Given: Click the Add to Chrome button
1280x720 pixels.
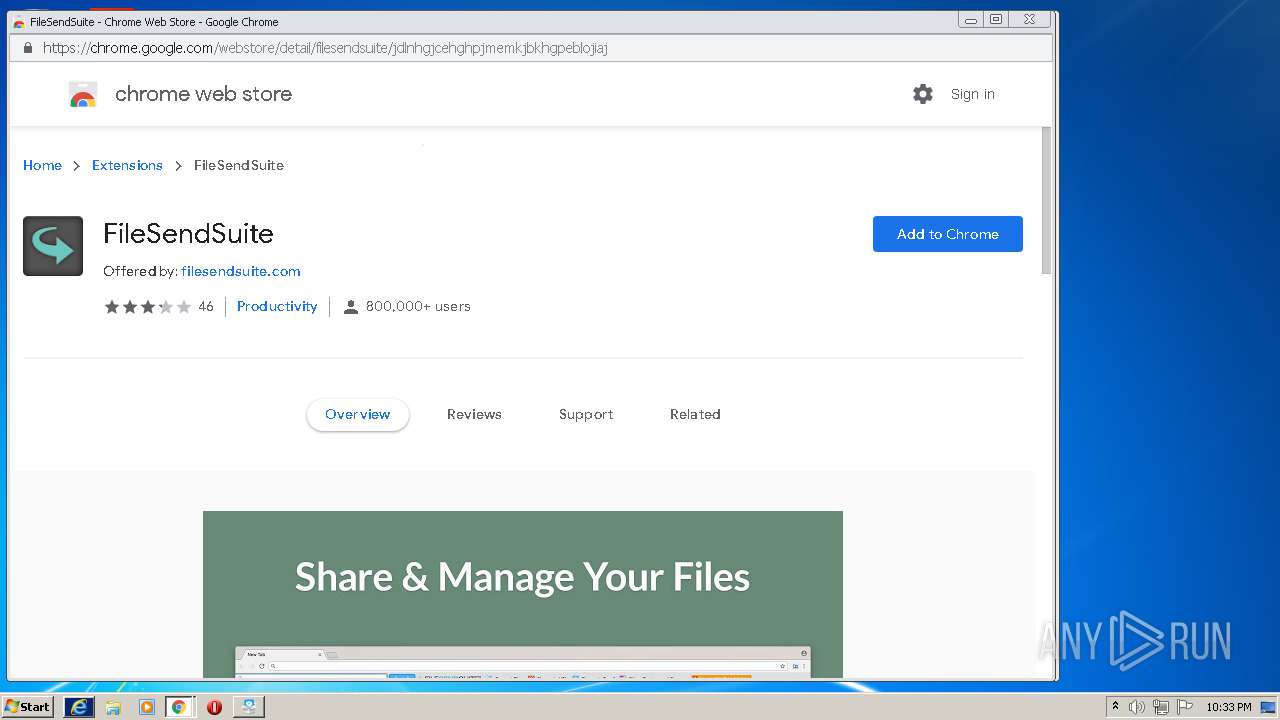Looking at the screenshot, I should (948, 234).
